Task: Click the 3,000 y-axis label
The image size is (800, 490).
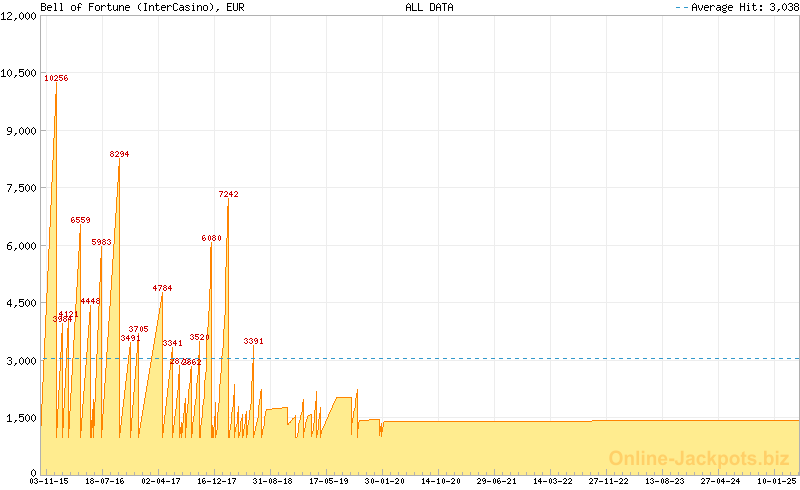Action: coord(20,360)
